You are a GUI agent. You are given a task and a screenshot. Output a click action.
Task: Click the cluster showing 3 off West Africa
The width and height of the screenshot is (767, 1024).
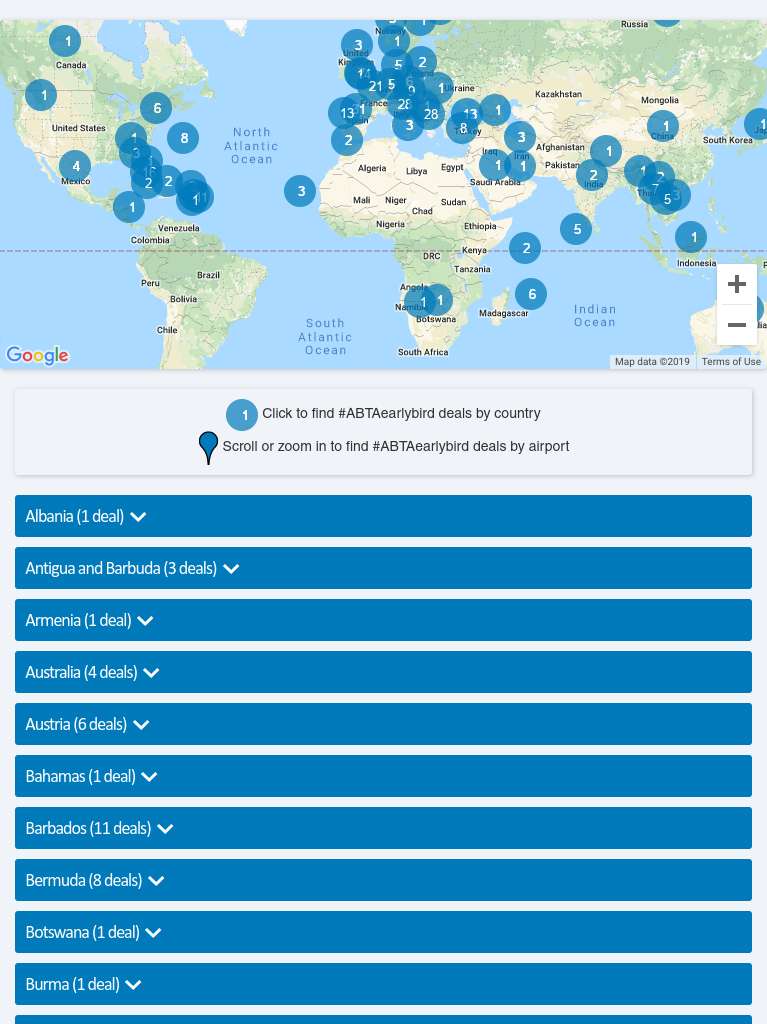pyautogui.click(x=301, y=191)
